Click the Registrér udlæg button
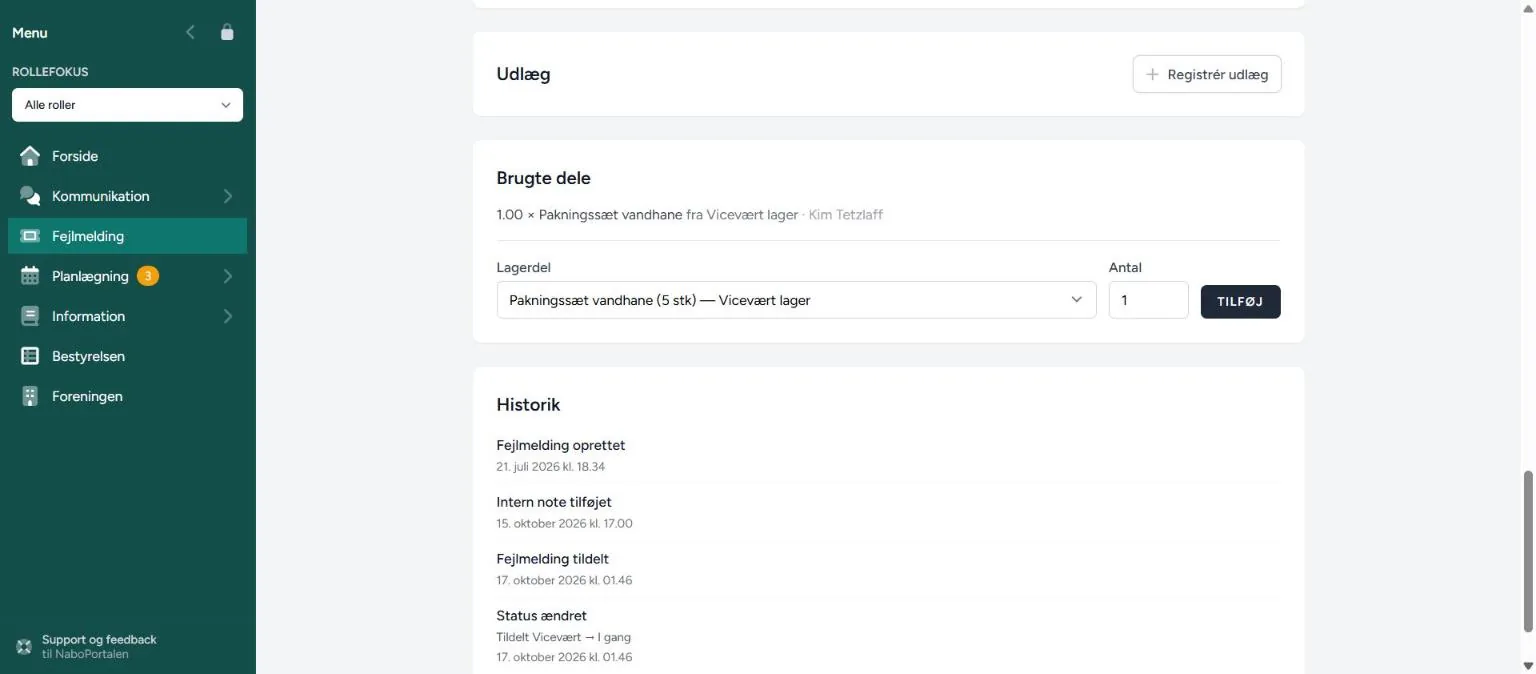 (1207, 74)
